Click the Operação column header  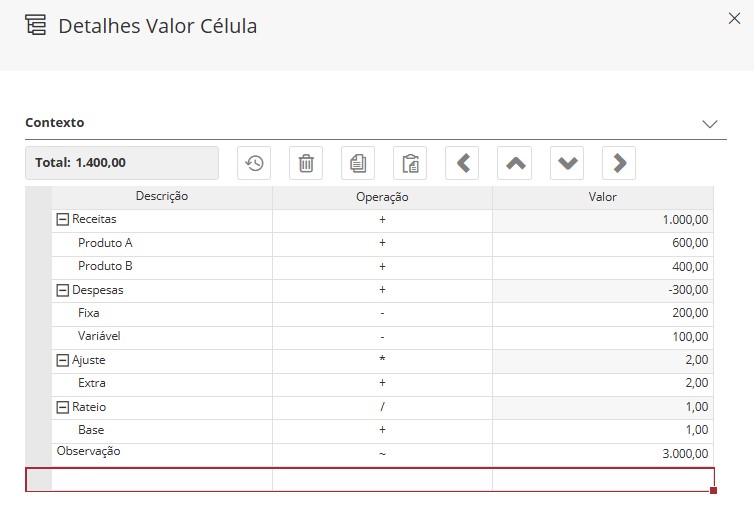pyautogui.click(x=382, y=197)
